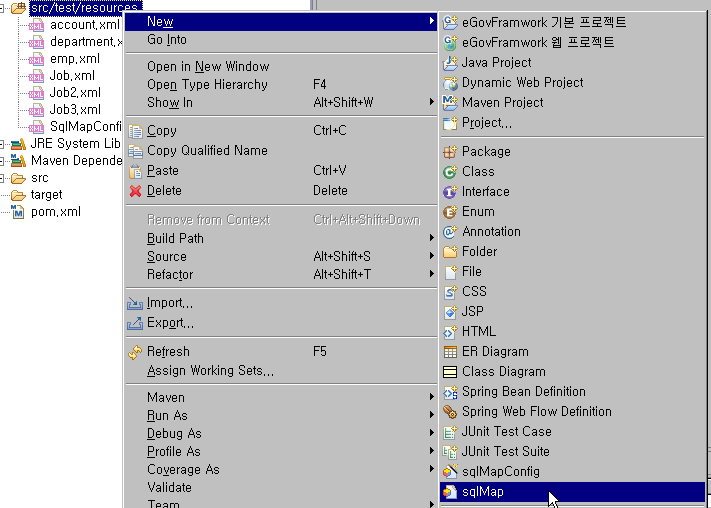
Task: Select pom.xml in the project tree
Action: (x=55, y=212)
